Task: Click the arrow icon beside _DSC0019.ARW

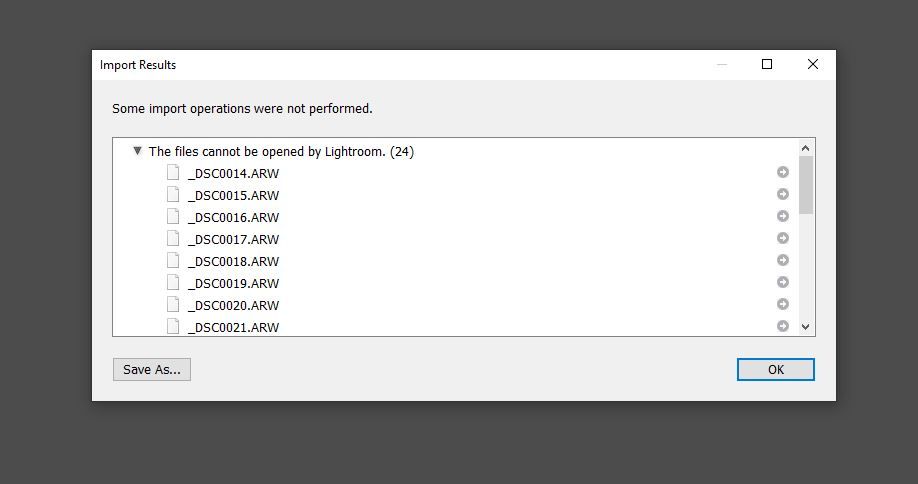Action: point(783,282)
